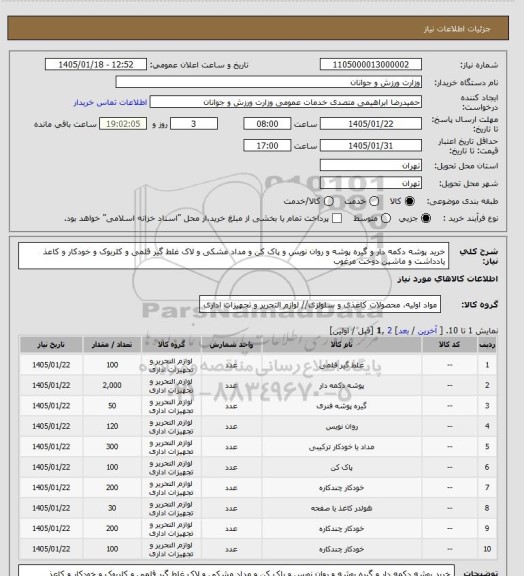
Task: Click the remaining days field showing 3
Action: (194, 123)
